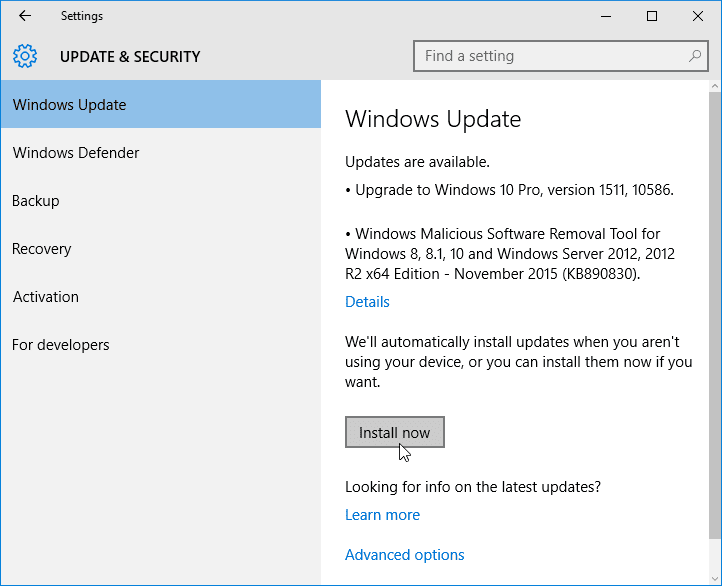
Task: Open the For developers section
Action: coord(161,345)
